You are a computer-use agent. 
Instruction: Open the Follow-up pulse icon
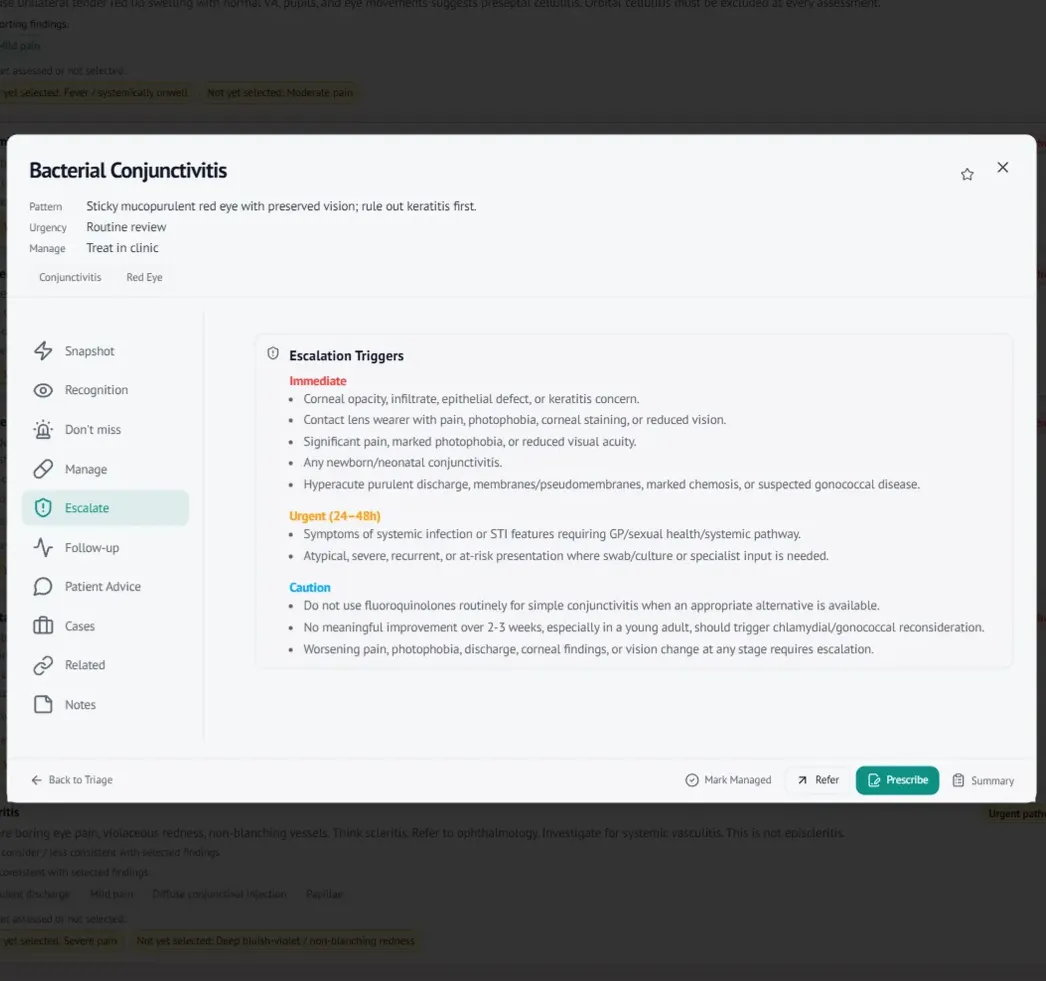[43, 548]
